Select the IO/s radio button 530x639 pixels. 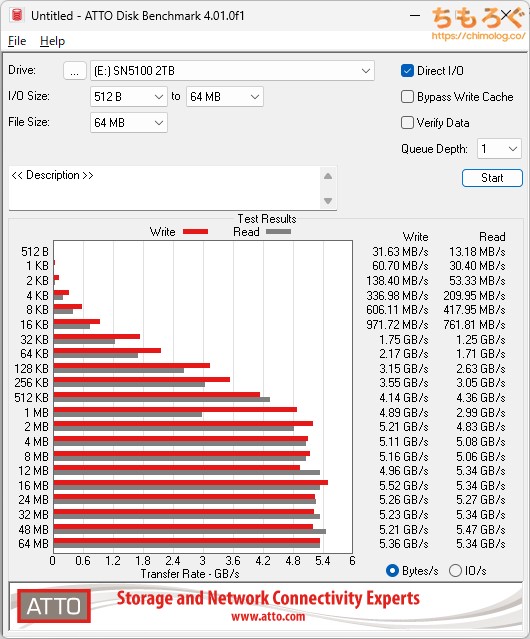pyautogui.click(x=455, y=571)
